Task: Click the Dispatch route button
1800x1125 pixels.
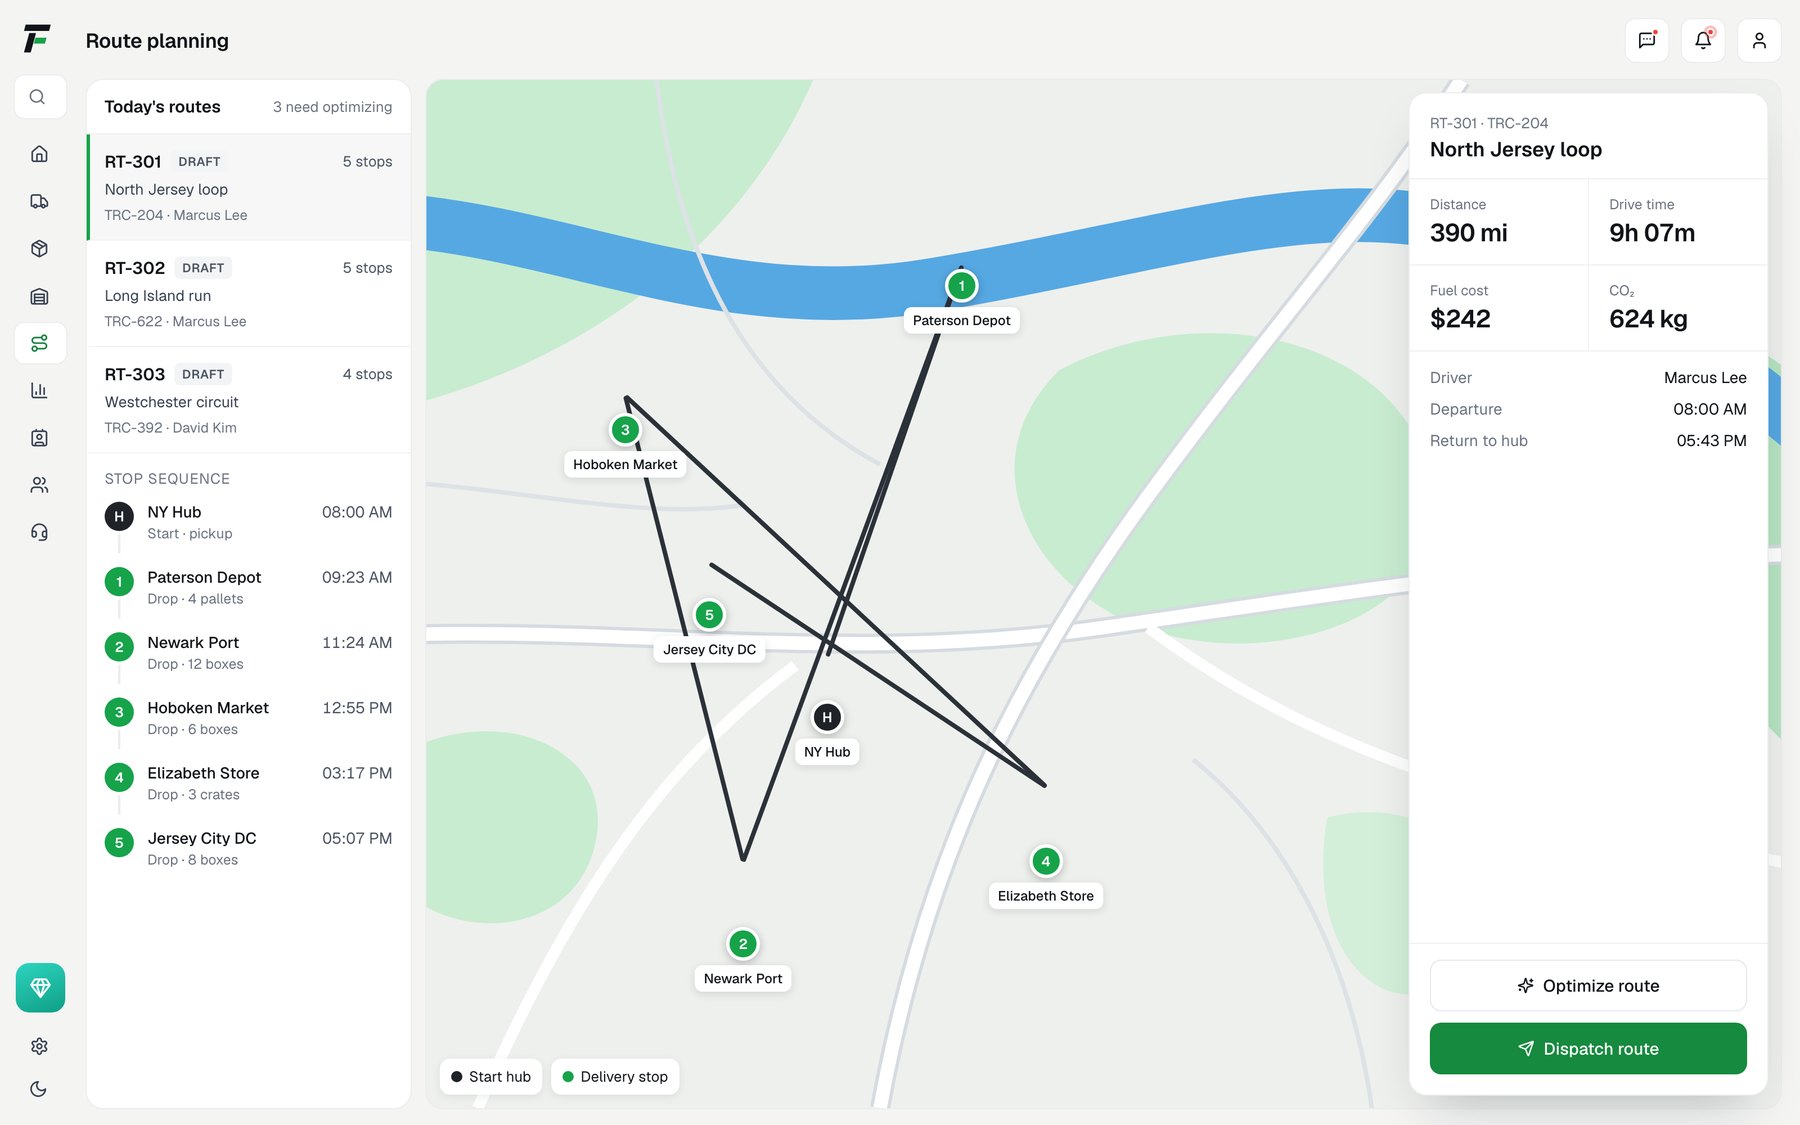Action: (x=1588, y=1048)
